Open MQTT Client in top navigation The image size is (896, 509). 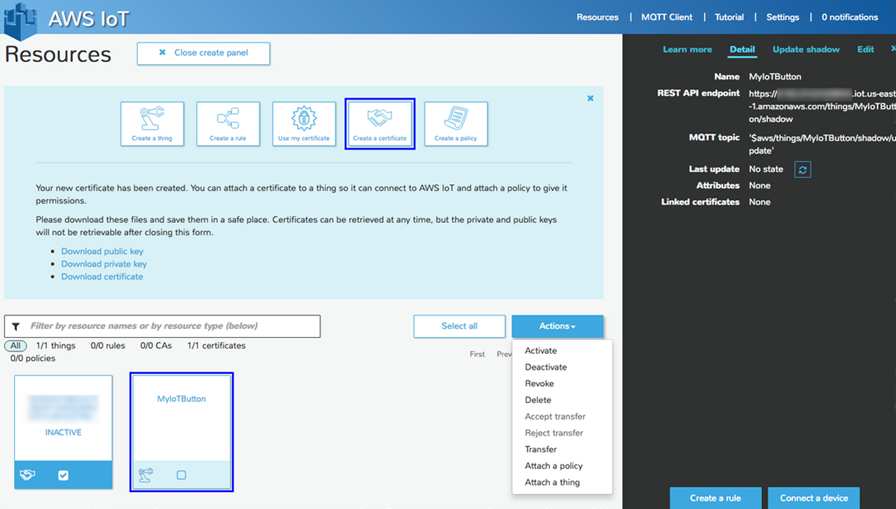pos(666,17)
